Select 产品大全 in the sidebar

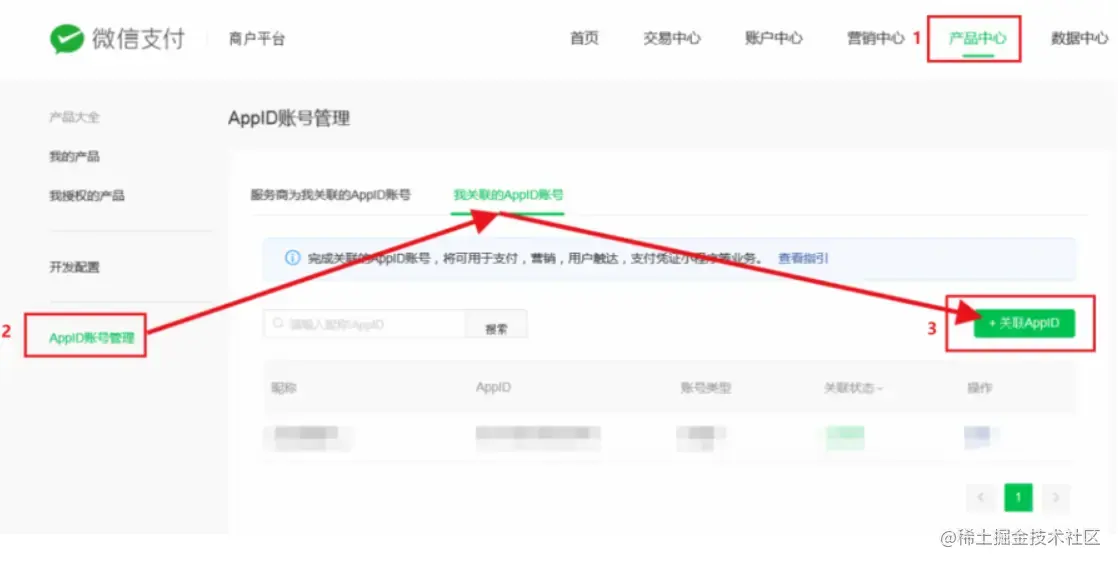(74, 117)
